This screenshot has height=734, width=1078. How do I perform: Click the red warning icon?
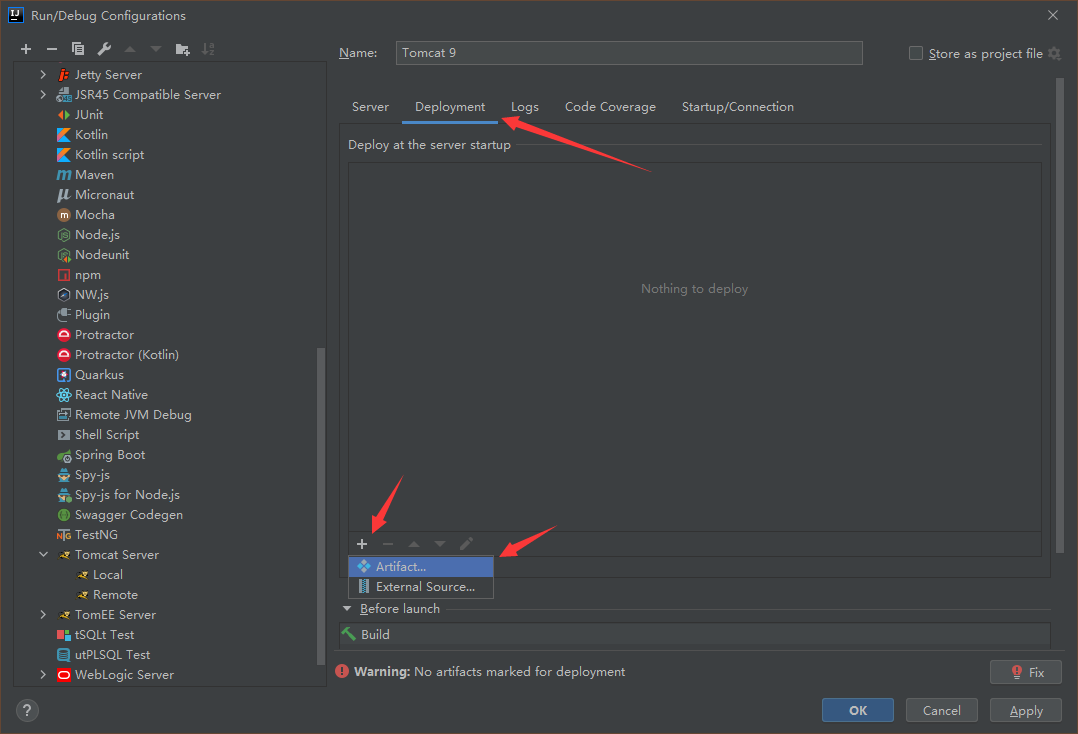342,671
